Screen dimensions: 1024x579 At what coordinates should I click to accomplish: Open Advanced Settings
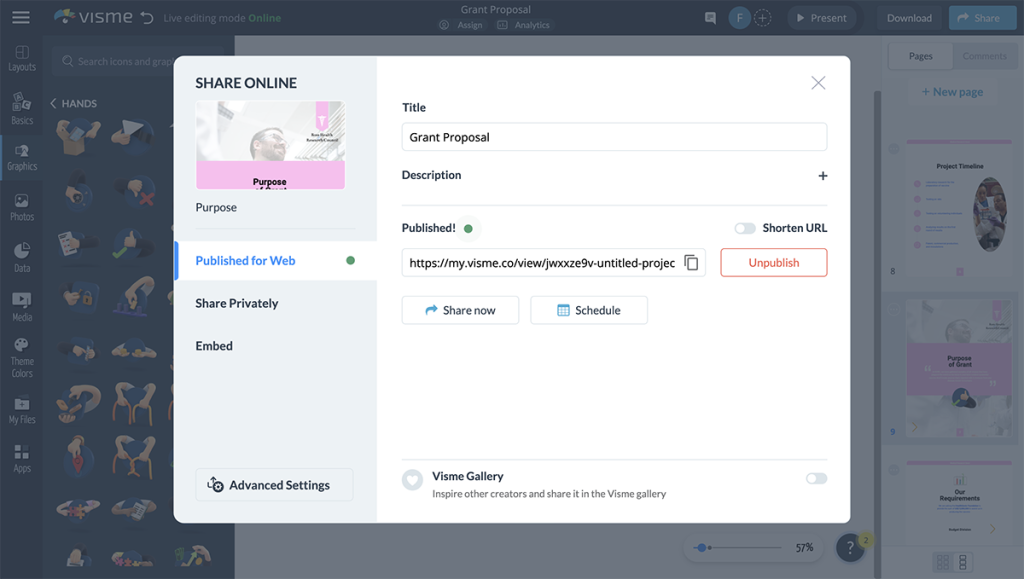click(274, 485)
